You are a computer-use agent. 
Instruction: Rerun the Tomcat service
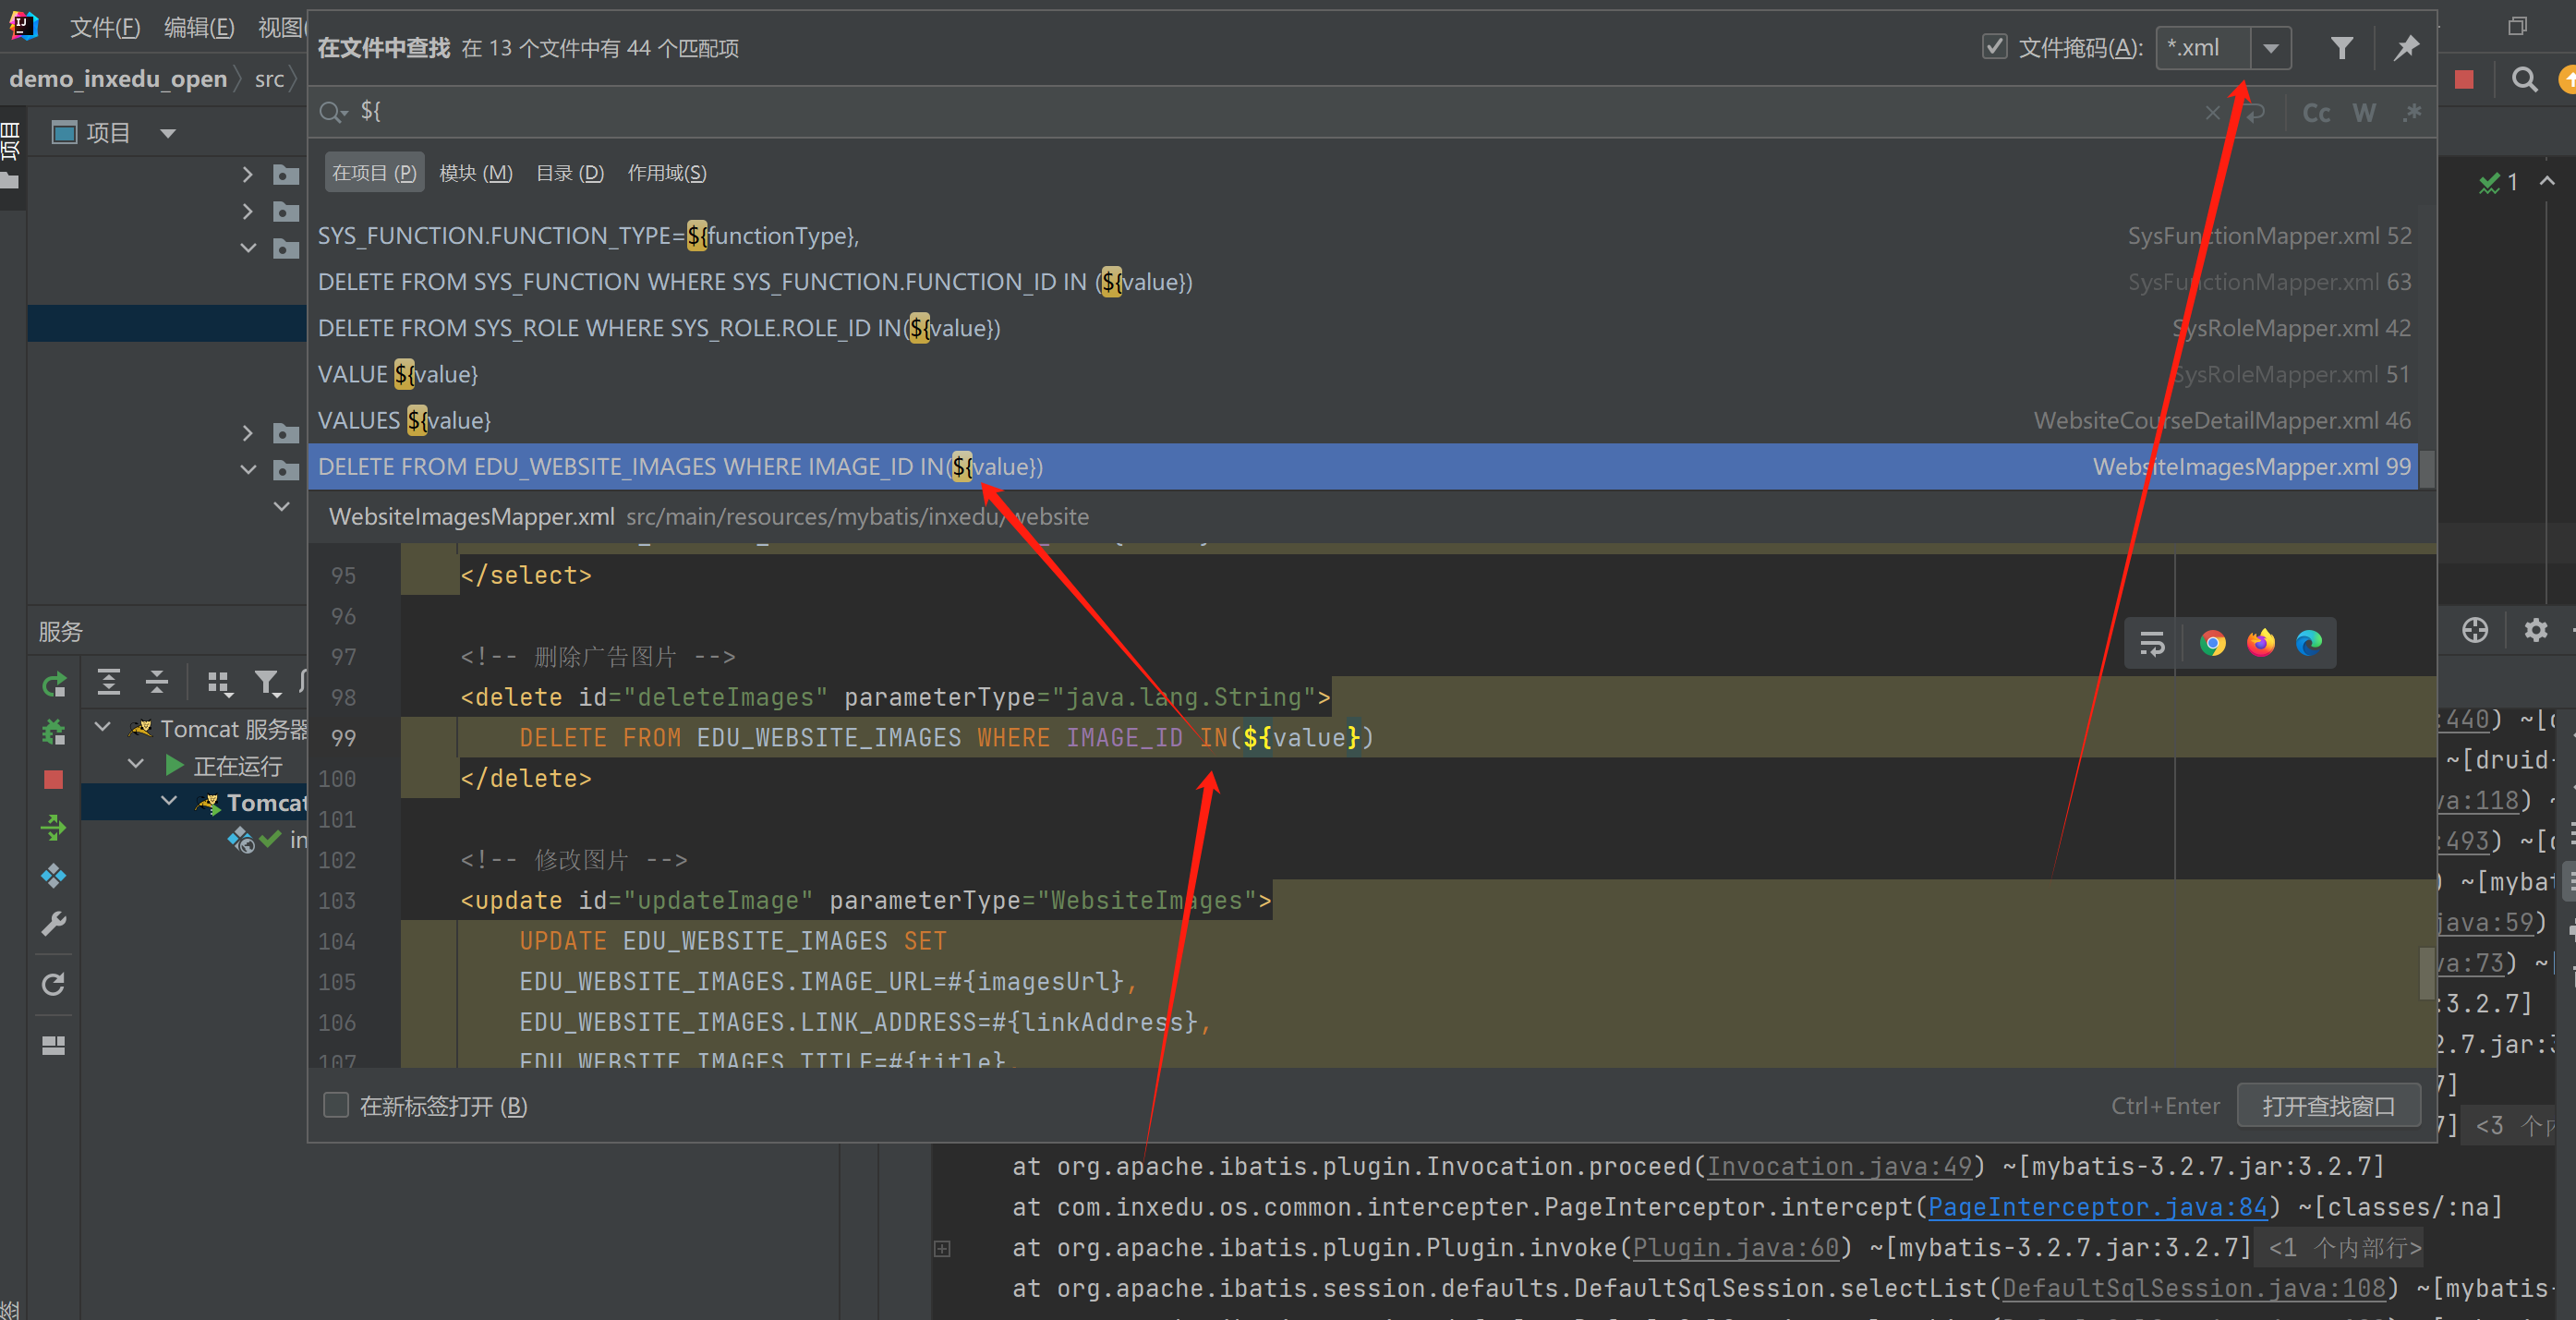tap(54, 684)
